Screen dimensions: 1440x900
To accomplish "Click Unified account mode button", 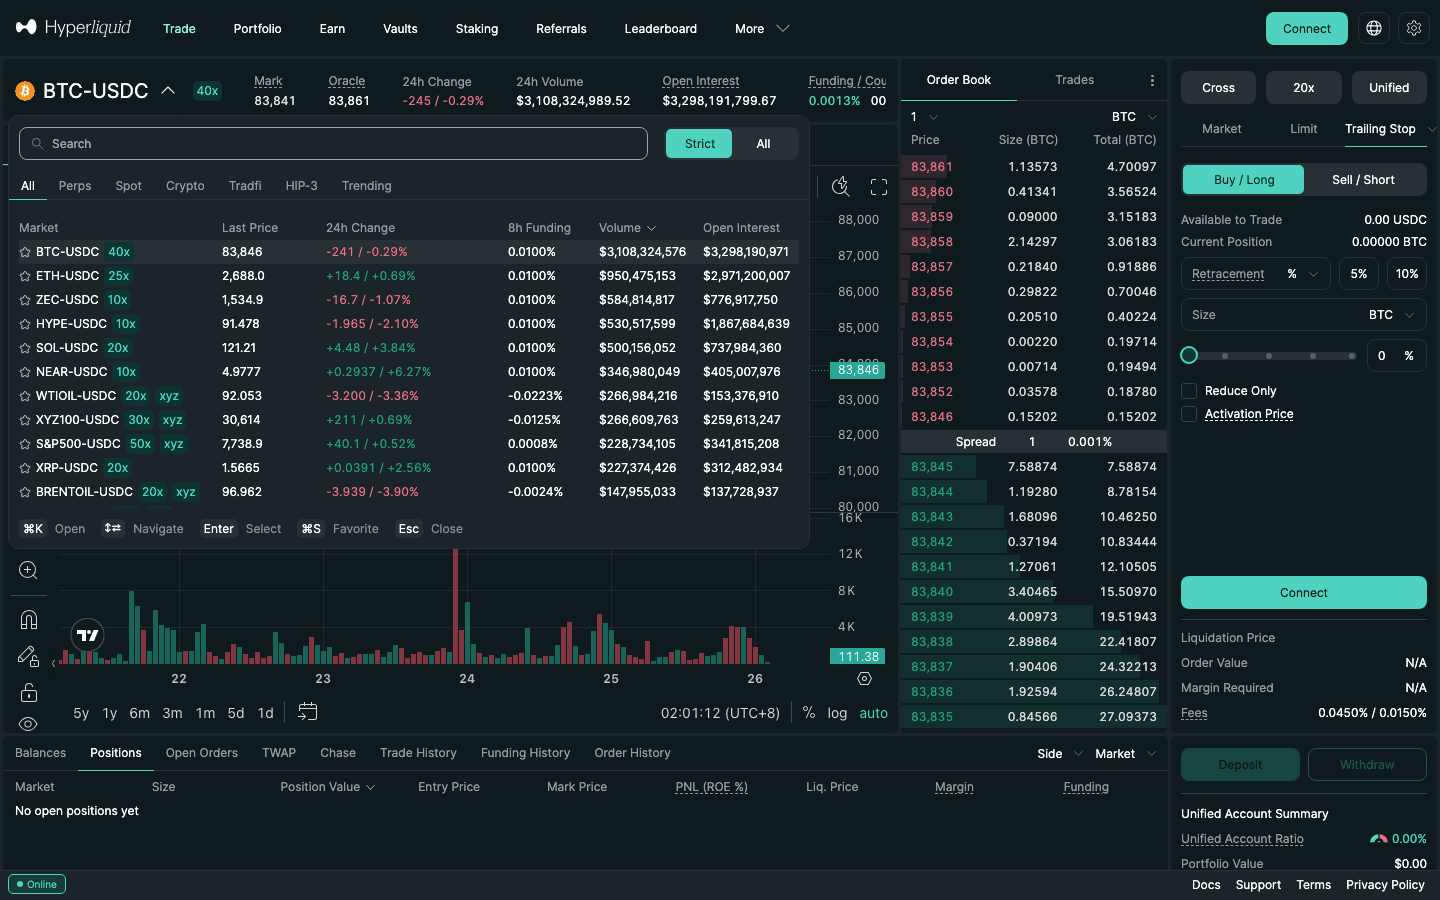I will 1389,88.
